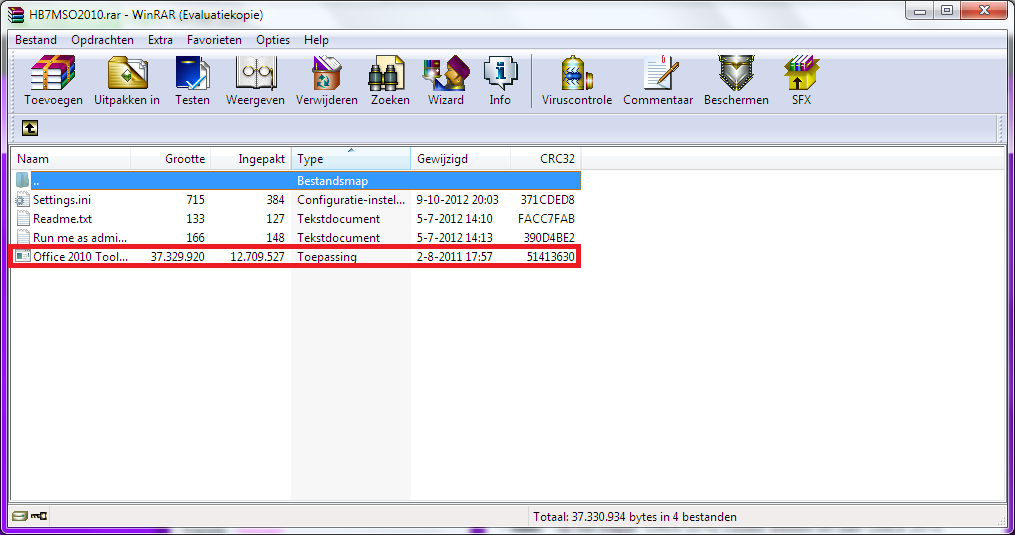Open the Bestand menu
This screenshot has width=1015, height=535.
(x=36, y=40)
